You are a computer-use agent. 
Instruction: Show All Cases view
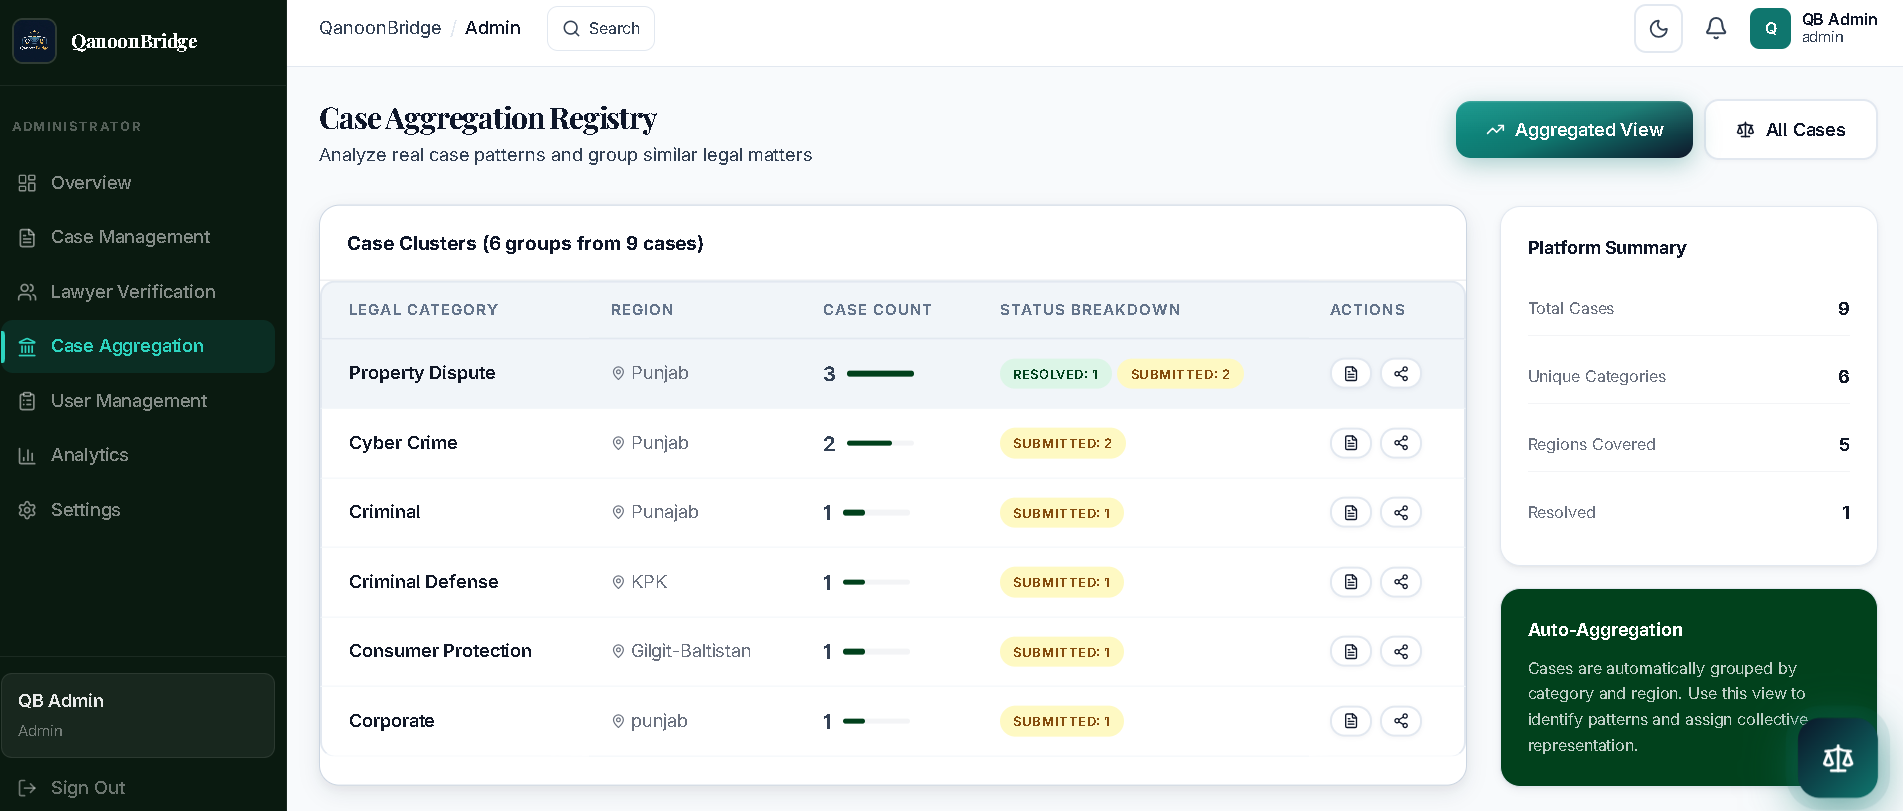(1791, 130)
